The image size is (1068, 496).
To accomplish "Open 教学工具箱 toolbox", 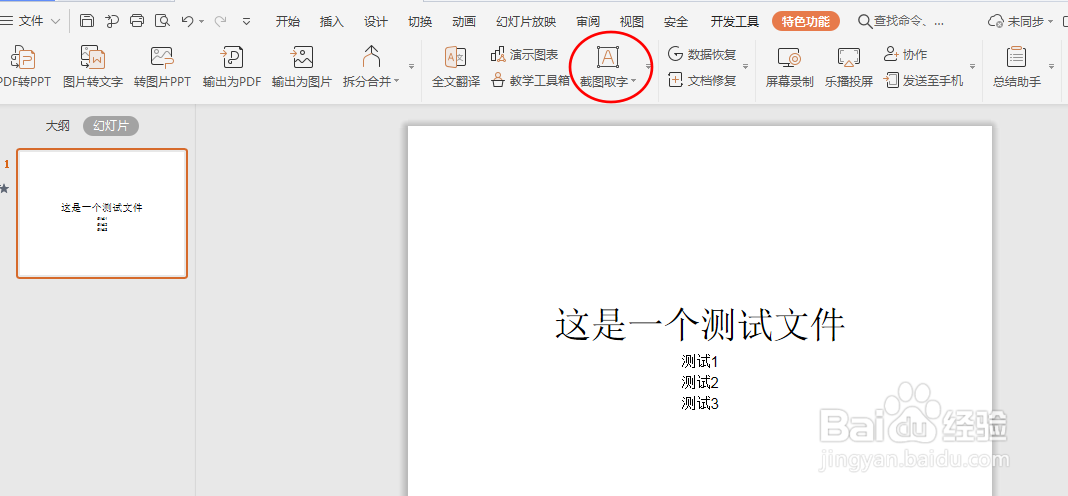I will [x=530, y=80].
